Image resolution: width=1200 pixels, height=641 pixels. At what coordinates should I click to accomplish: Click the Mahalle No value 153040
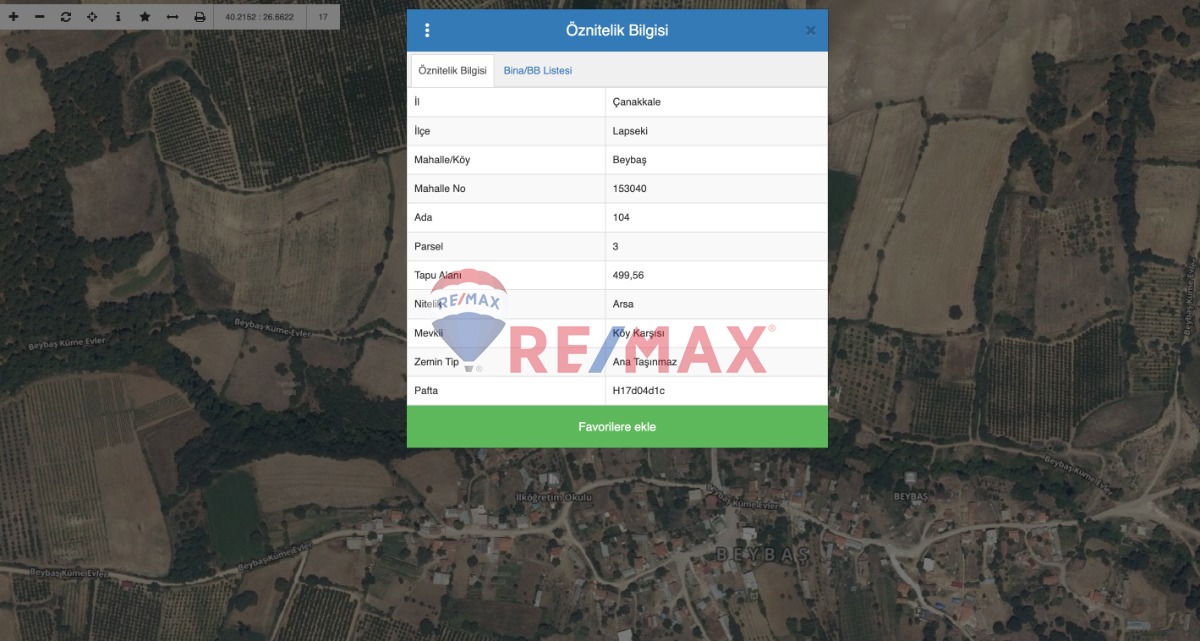pyautogui.click(x=629, y=189)
